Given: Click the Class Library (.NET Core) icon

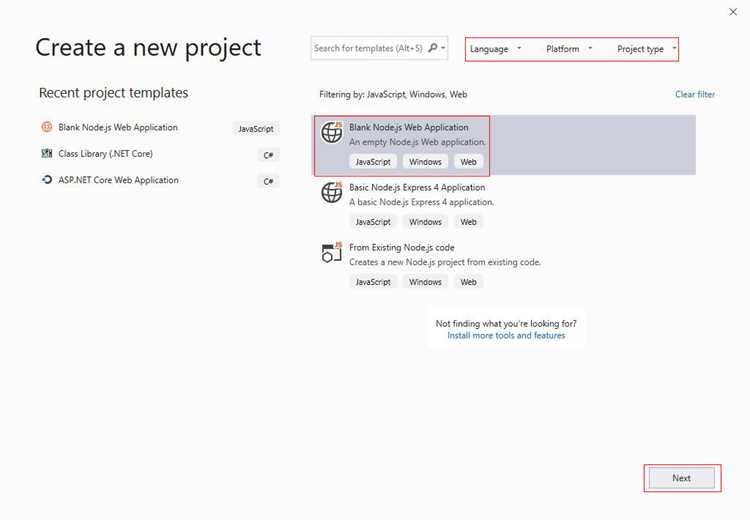Looking at the screenshot, I should tap(46, 153).
